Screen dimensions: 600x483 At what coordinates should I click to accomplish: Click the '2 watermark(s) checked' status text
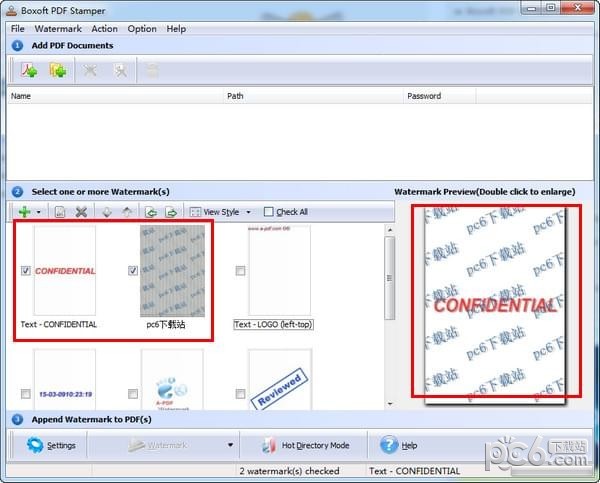pos(289,471)
